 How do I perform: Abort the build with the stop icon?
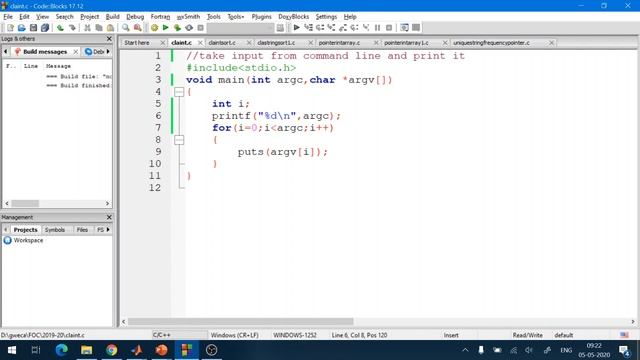click(x=200, y=28)
